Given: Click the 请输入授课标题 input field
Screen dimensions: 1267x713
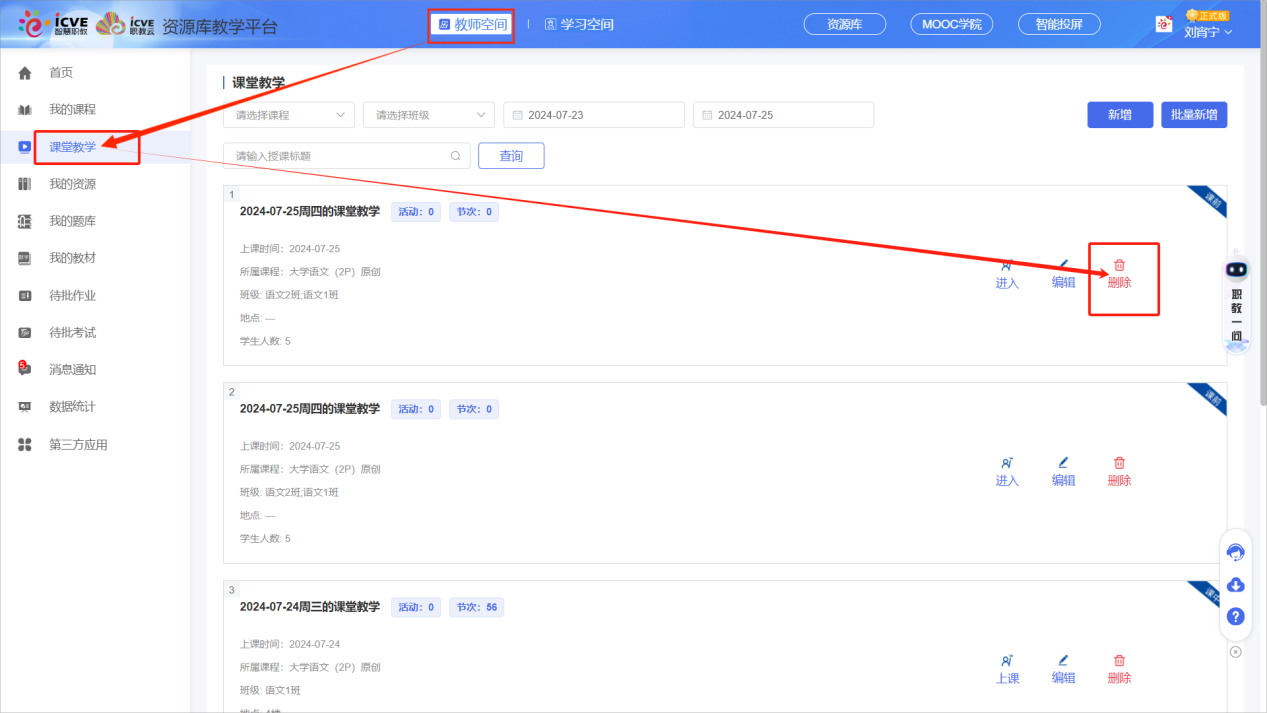Looking at the screenshot, I should [x=335, y=156].
